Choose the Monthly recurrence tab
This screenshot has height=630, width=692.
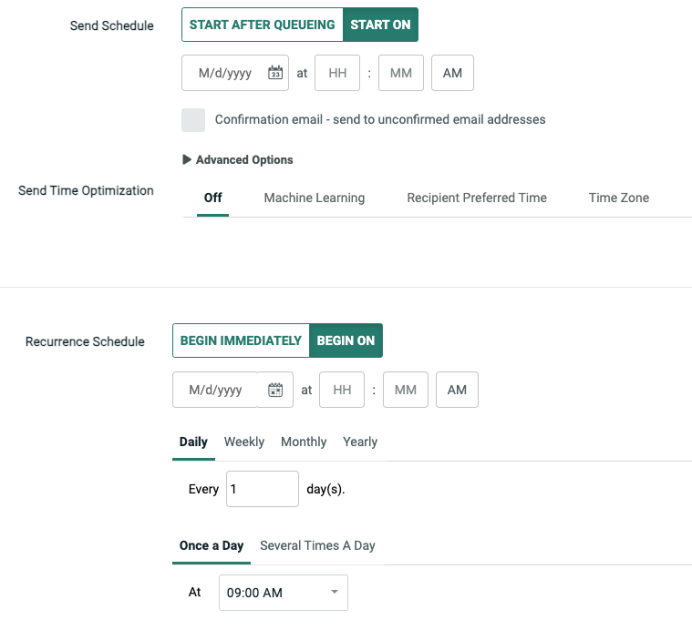303,442
